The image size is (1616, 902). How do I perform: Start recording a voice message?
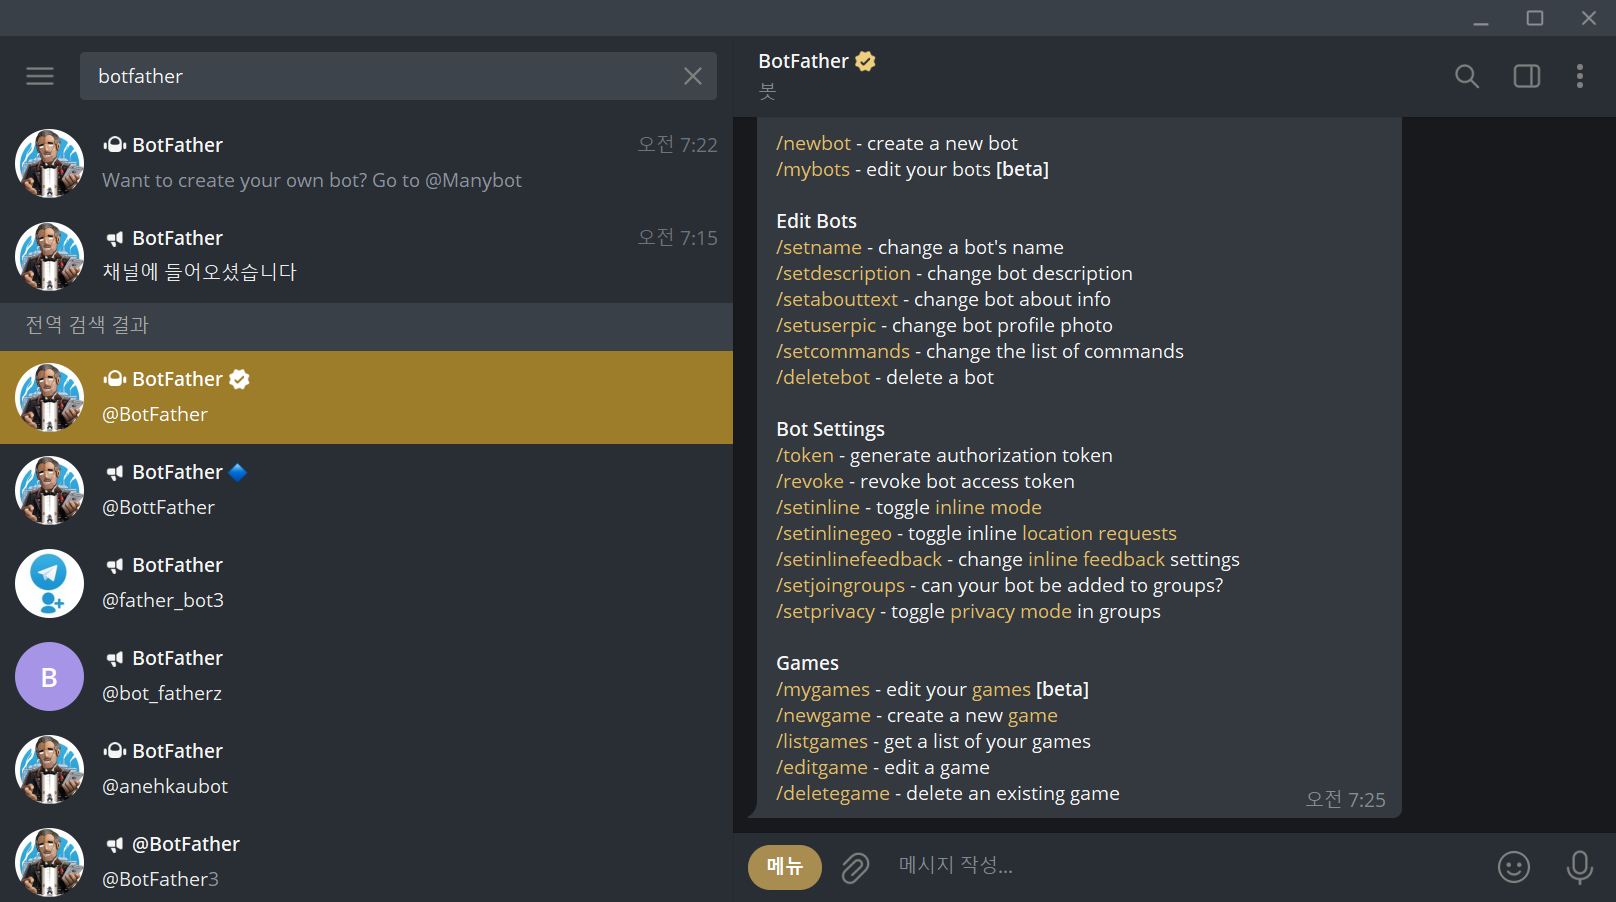click(1580, 867)
